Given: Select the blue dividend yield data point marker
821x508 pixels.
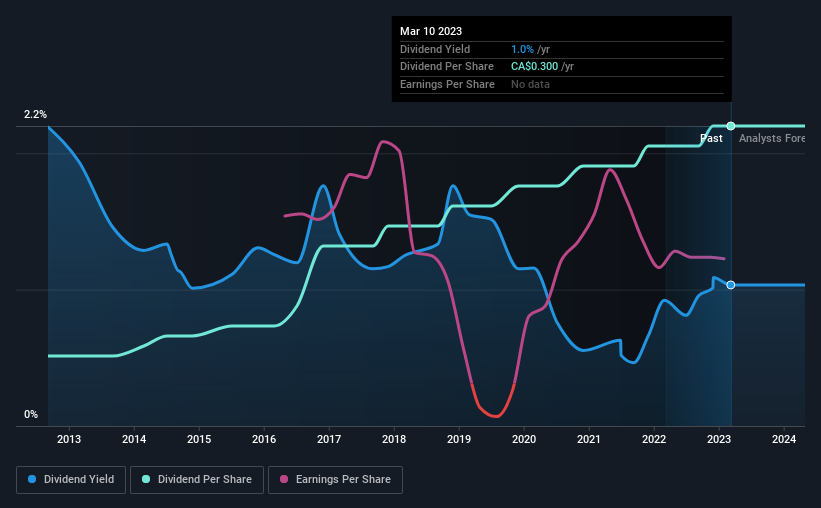Looking at the screenshot, I should [731, 285].
